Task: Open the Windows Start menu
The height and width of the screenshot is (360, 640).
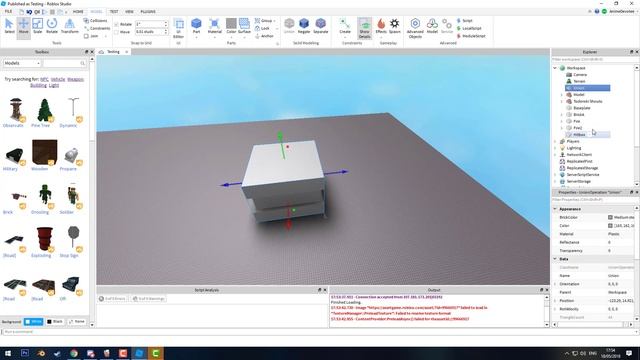Action: [x=8, y=353]
